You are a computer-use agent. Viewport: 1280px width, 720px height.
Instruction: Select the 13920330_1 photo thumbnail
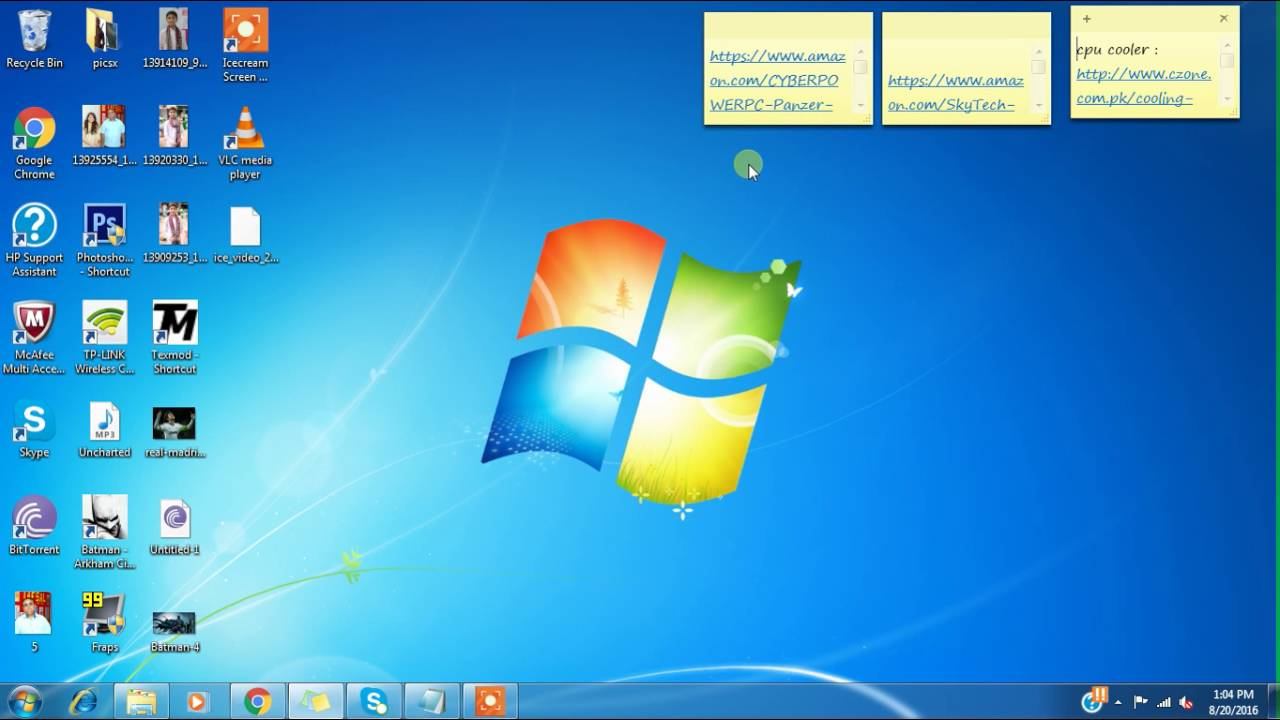[174, 135]
